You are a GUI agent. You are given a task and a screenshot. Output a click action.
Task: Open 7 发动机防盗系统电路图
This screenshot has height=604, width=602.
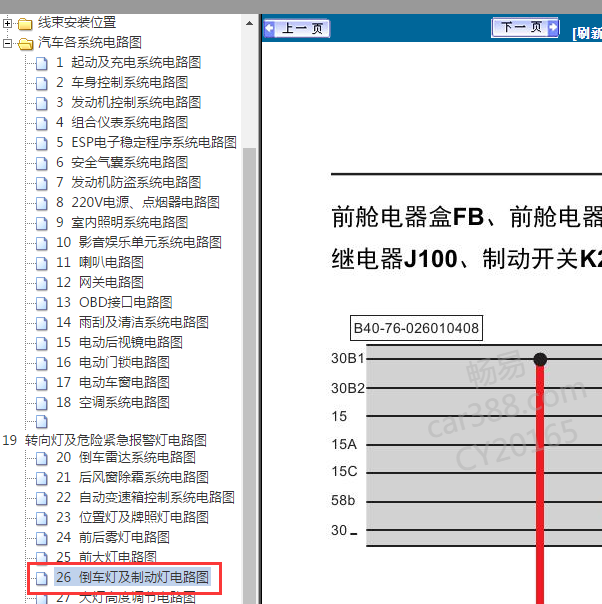click(x=129, y=183)
